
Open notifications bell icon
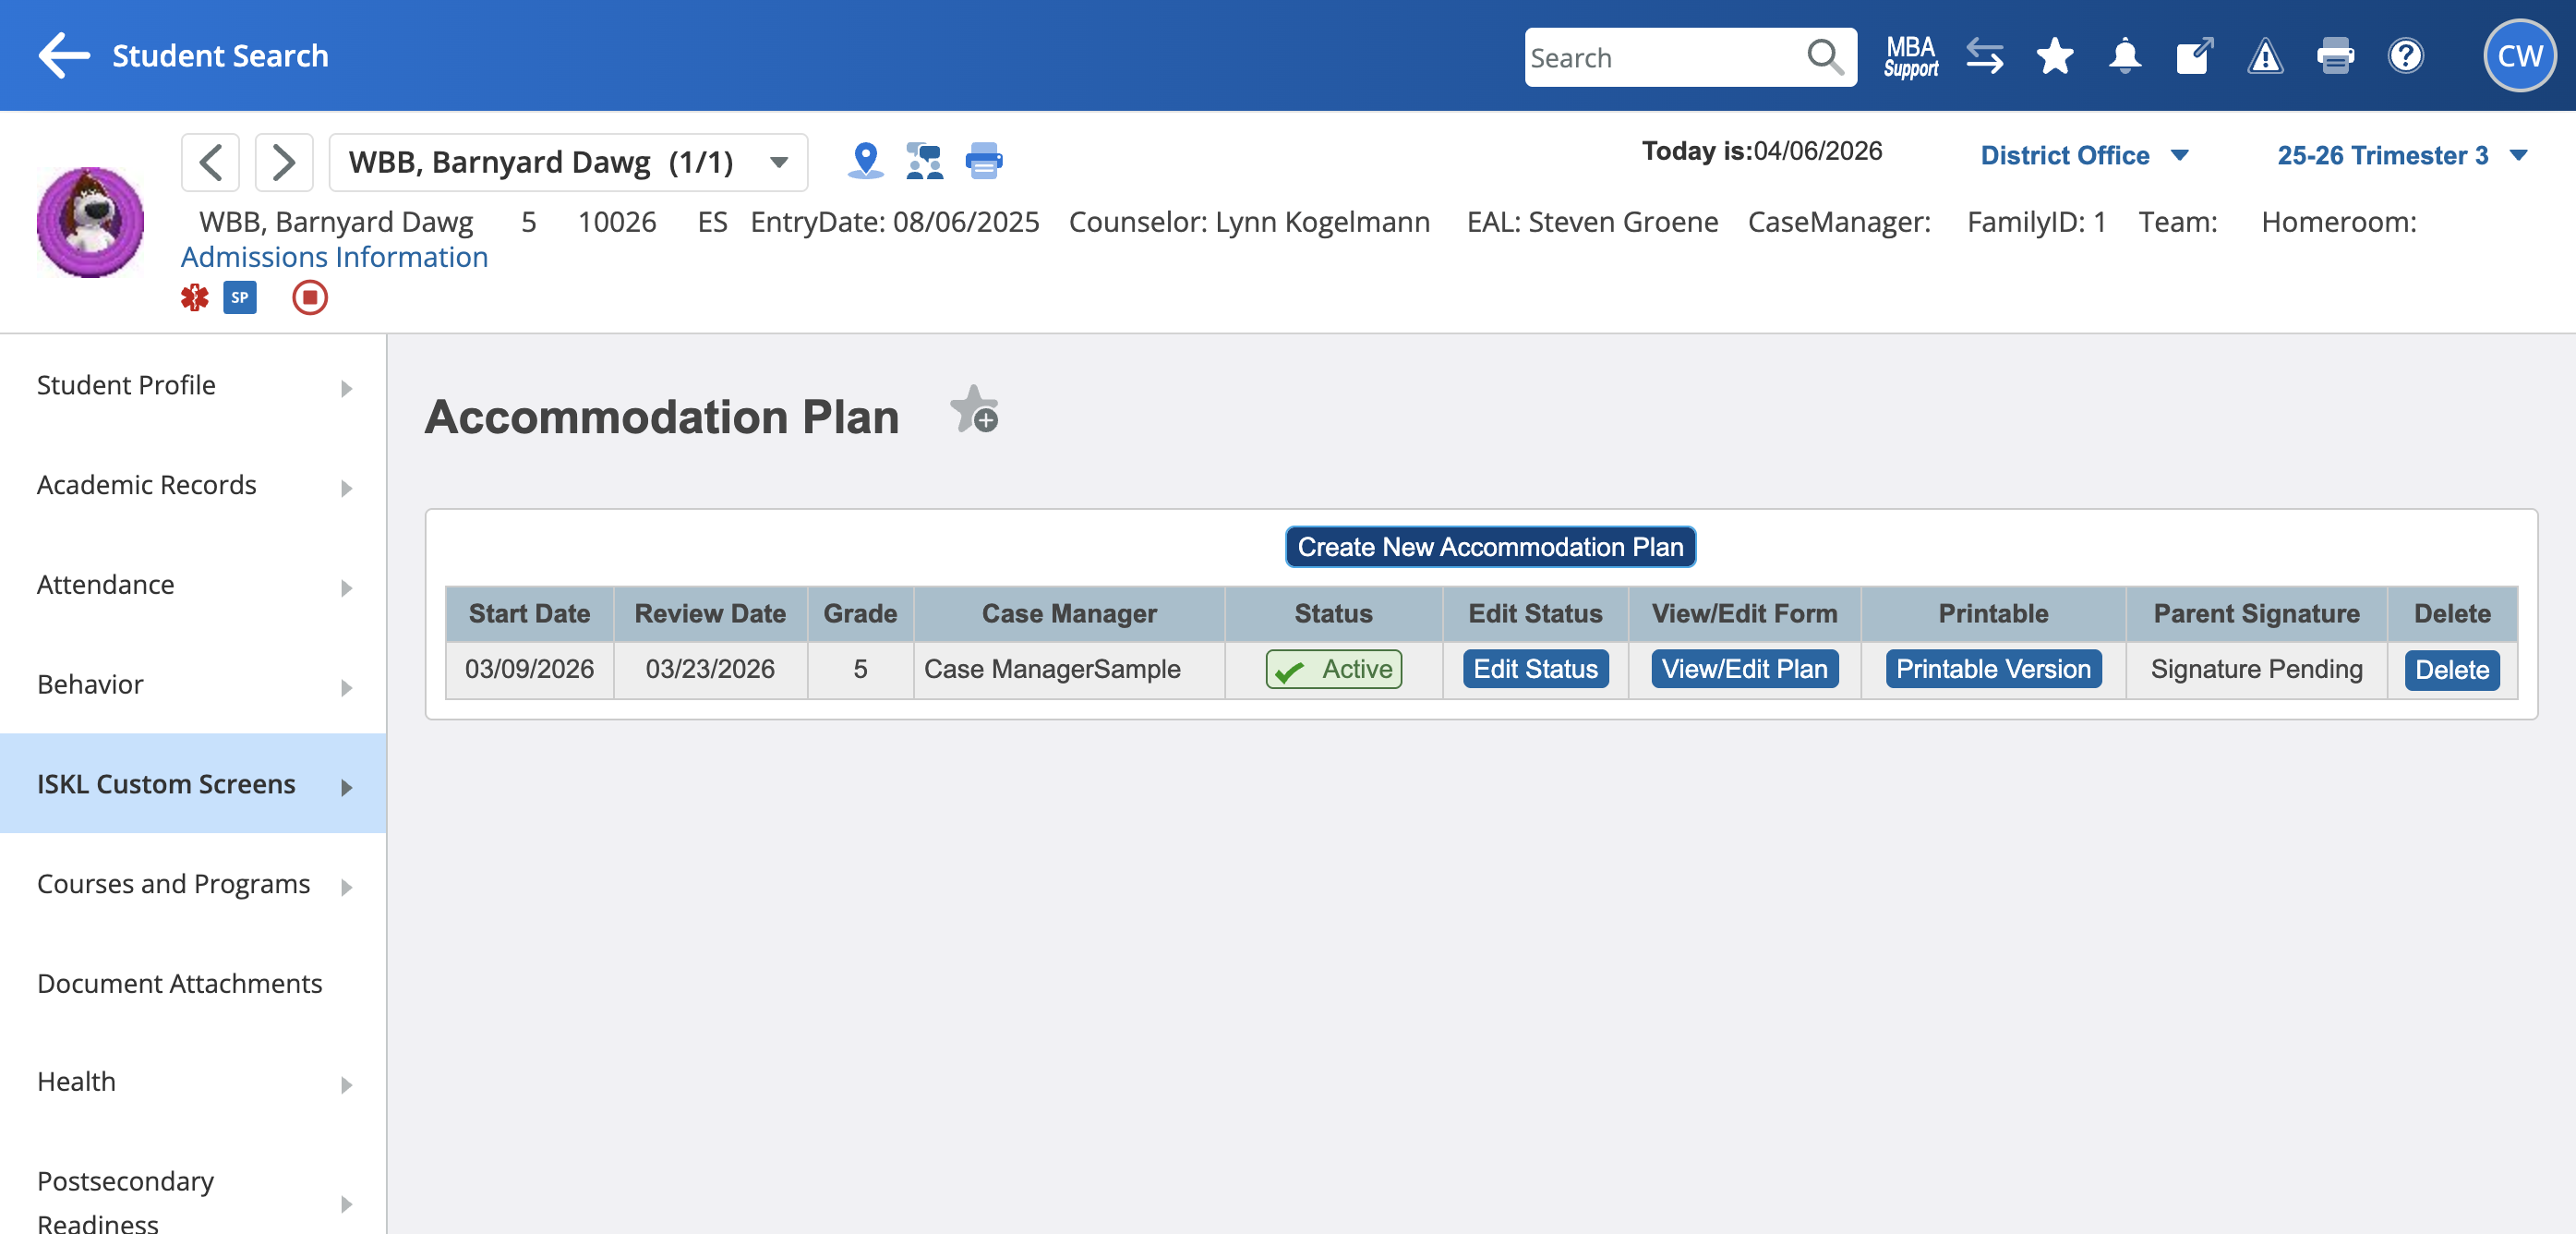2124,57
